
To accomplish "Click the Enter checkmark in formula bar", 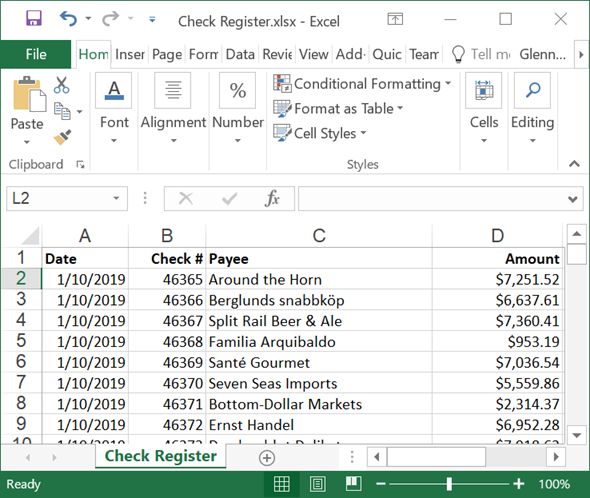I will coord(229,198).
